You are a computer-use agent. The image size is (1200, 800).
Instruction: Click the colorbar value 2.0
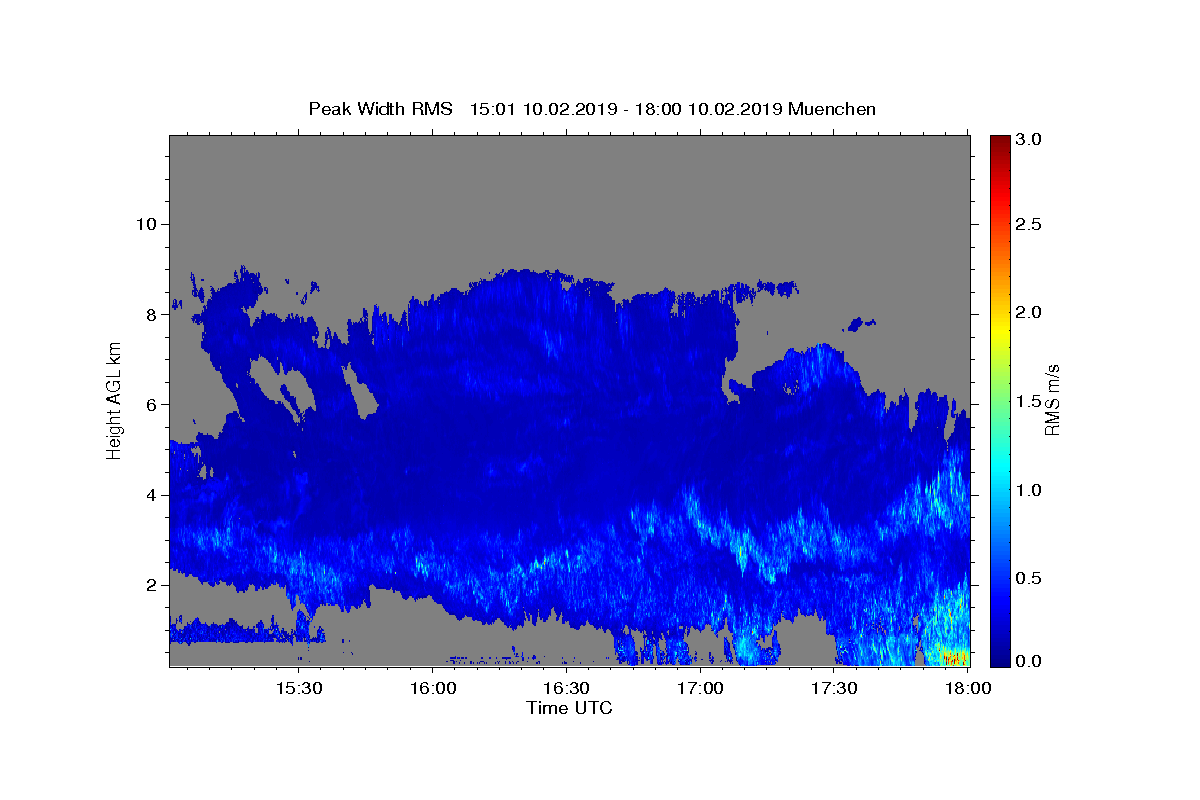click(x=1030, y=312)
